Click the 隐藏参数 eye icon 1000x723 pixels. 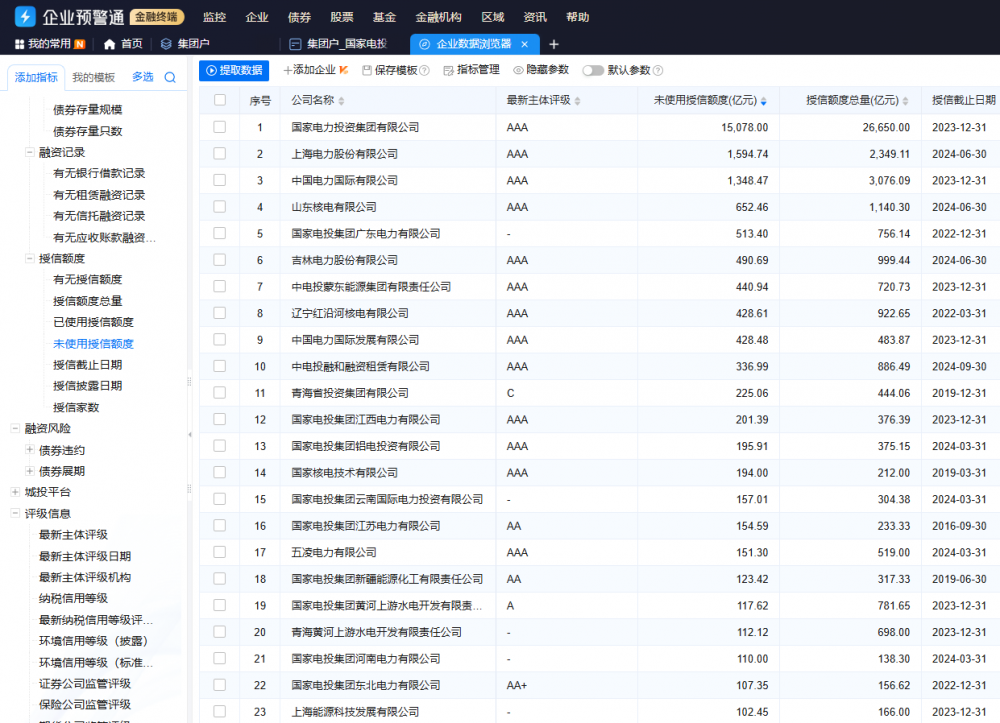click(518, 71)
